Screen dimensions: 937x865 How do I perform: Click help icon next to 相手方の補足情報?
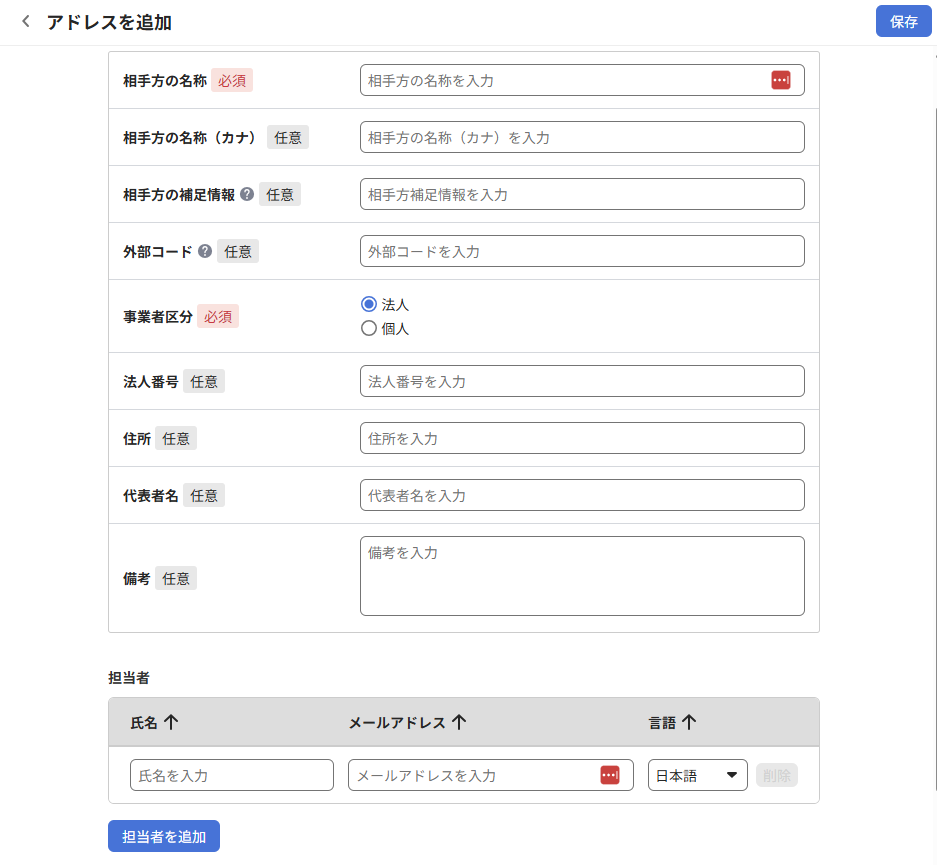247,194
